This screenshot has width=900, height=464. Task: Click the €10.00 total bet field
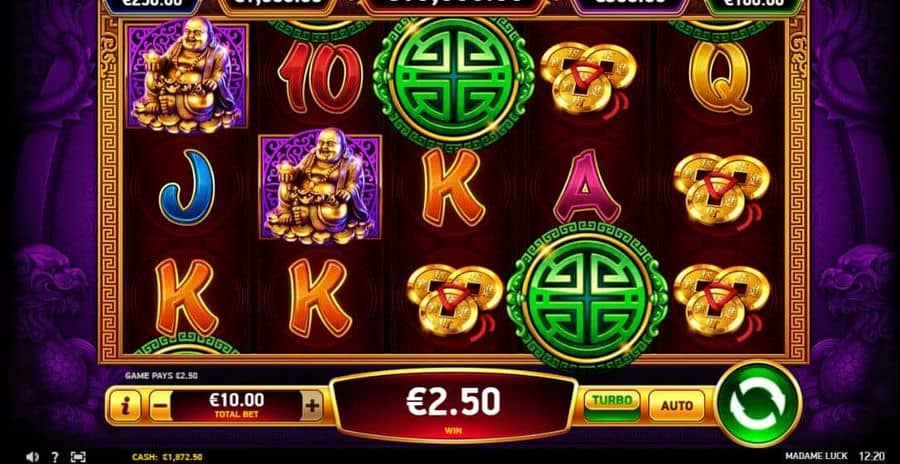pyautogui.click(x=236, y=405)
